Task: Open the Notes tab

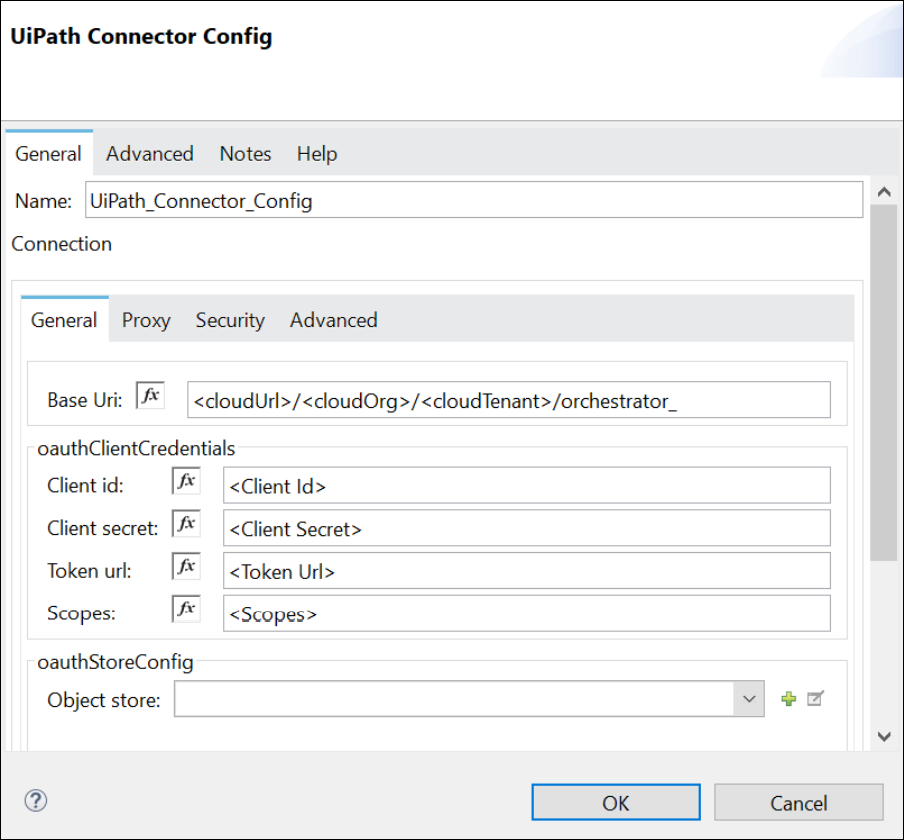Action: [x=245, y=154]
